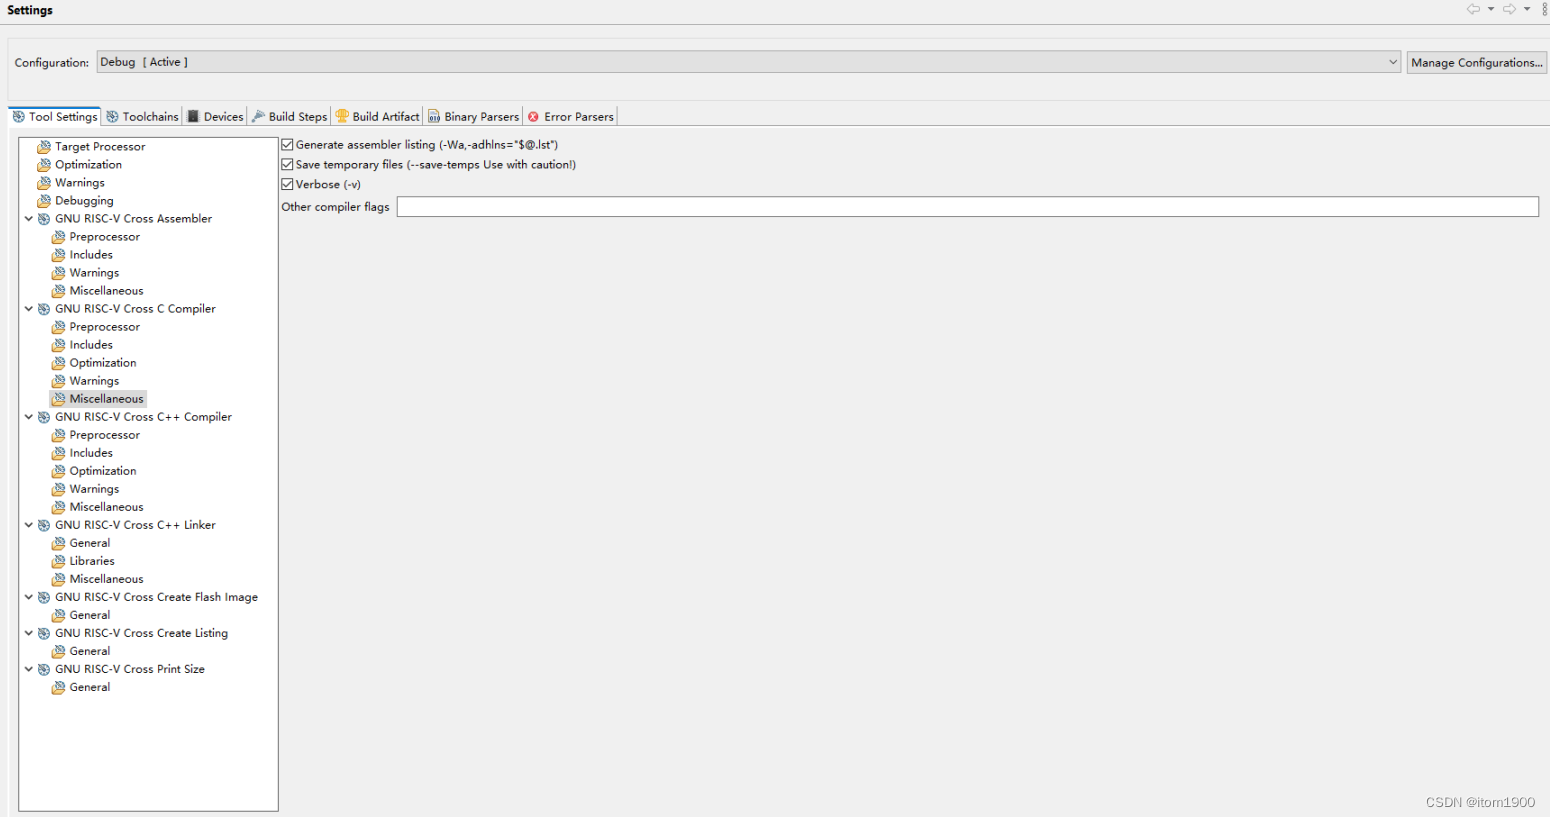Uncheck the Verbose (-v) checkbox
The height and width of the screenshot is (817, 1550).
[288, 185]
